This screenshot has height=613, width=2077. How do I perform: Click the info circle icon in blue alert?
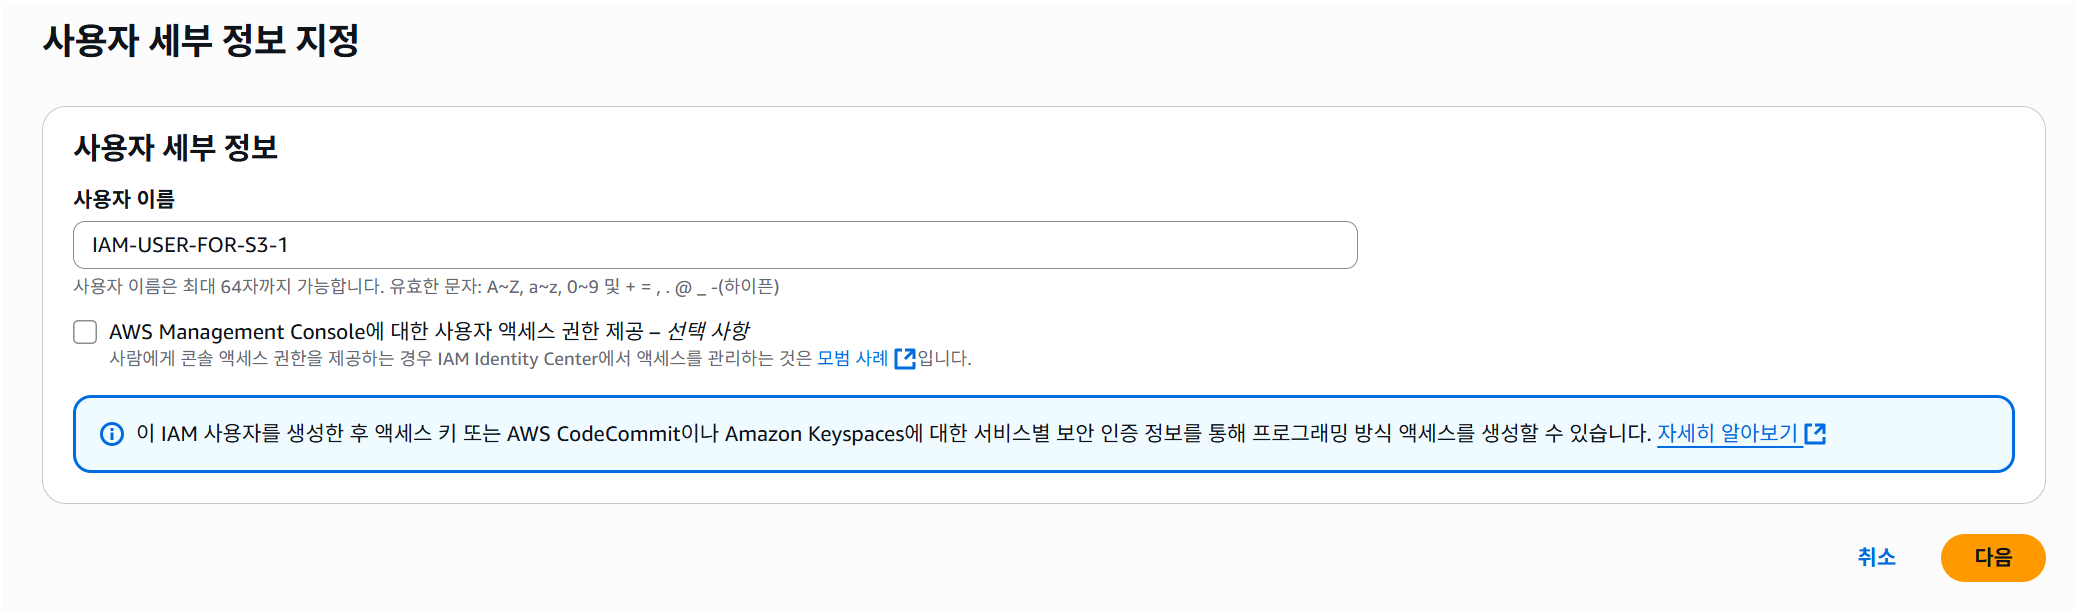click(x=112, y=434)
